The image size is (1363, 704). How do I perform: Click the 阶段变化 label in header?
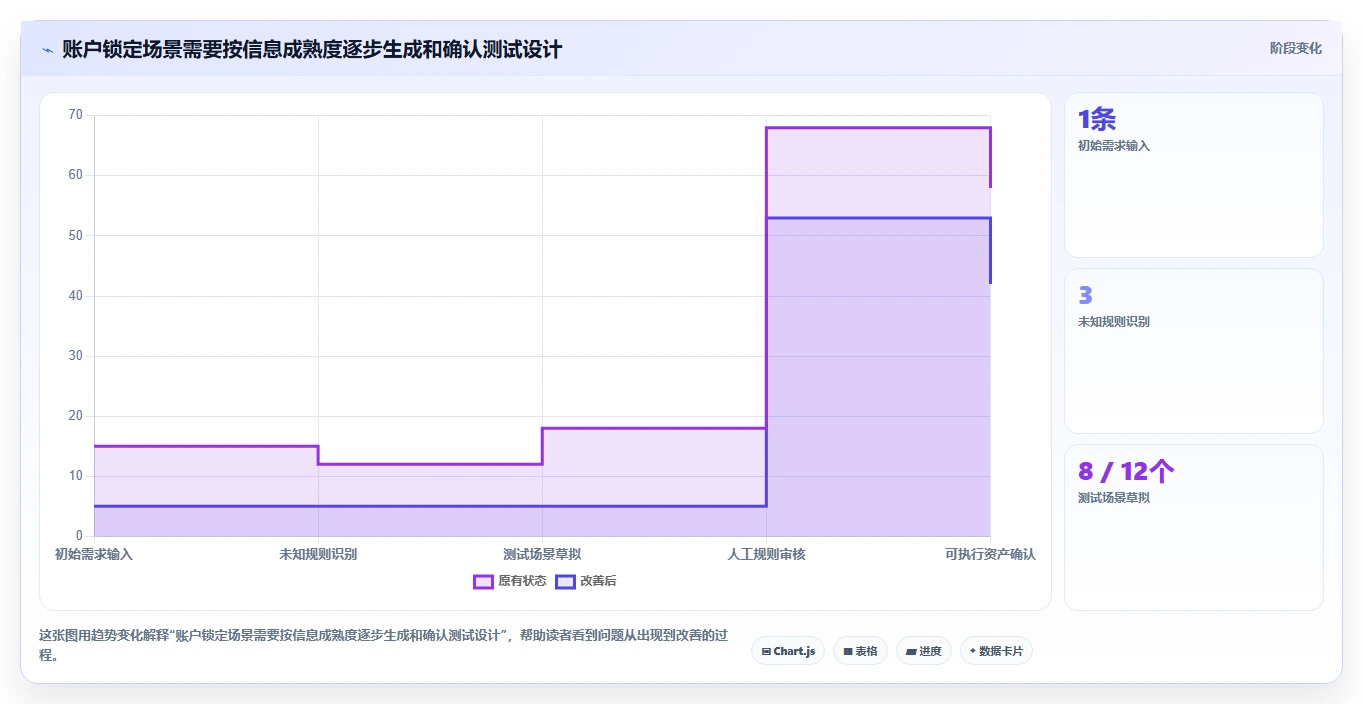pos(1295,48)
